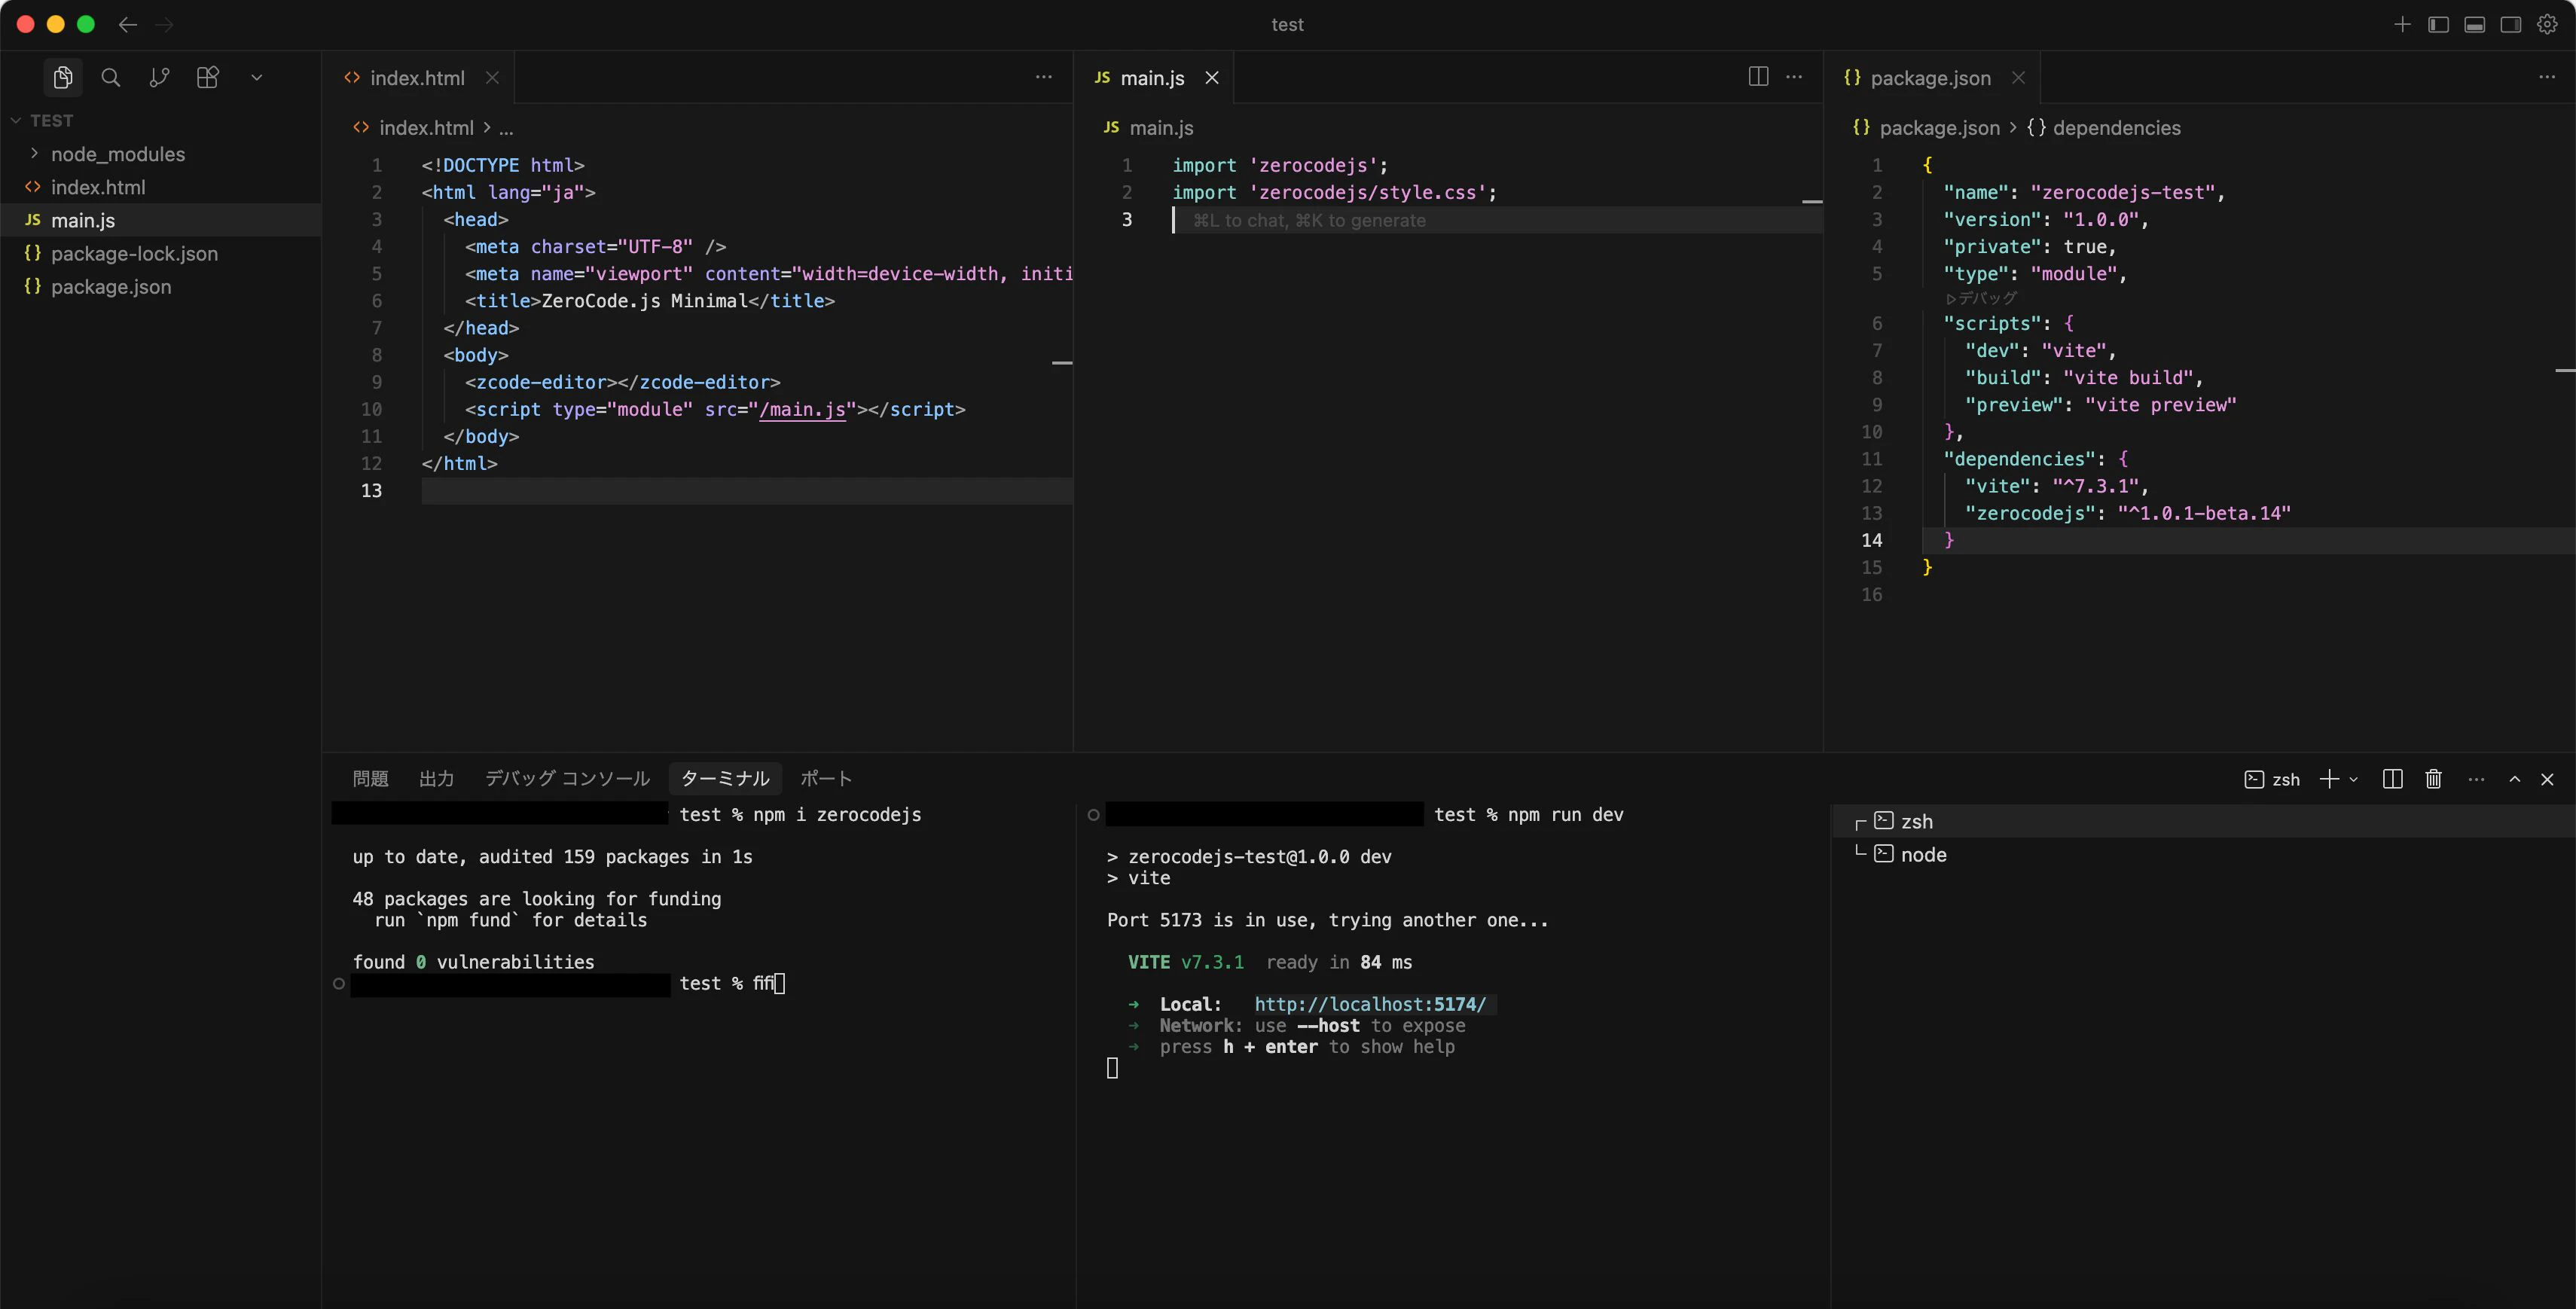Screen dimensions: 2576x1309
Task: Open the 出力 panel tab
Action: point(436,778)
